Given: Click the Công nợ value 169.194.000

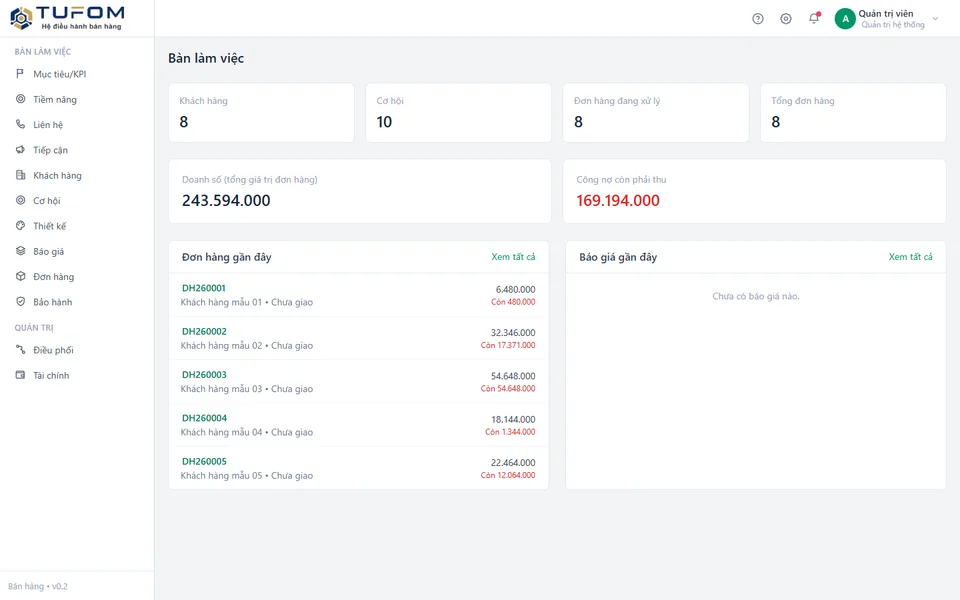Looking at the screenshot, I should pyautogui.click(x=618, y=200).
